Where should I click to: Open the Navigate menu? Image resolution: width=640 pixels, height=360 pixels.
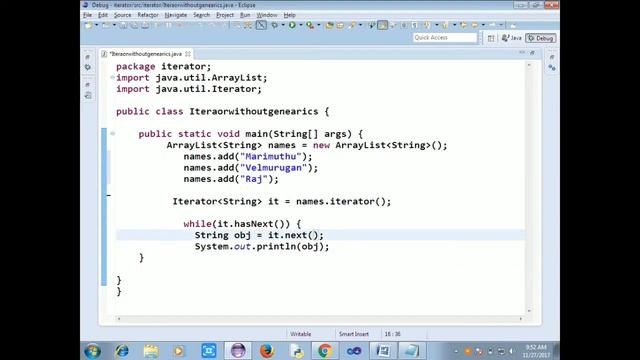pos(176,15)
